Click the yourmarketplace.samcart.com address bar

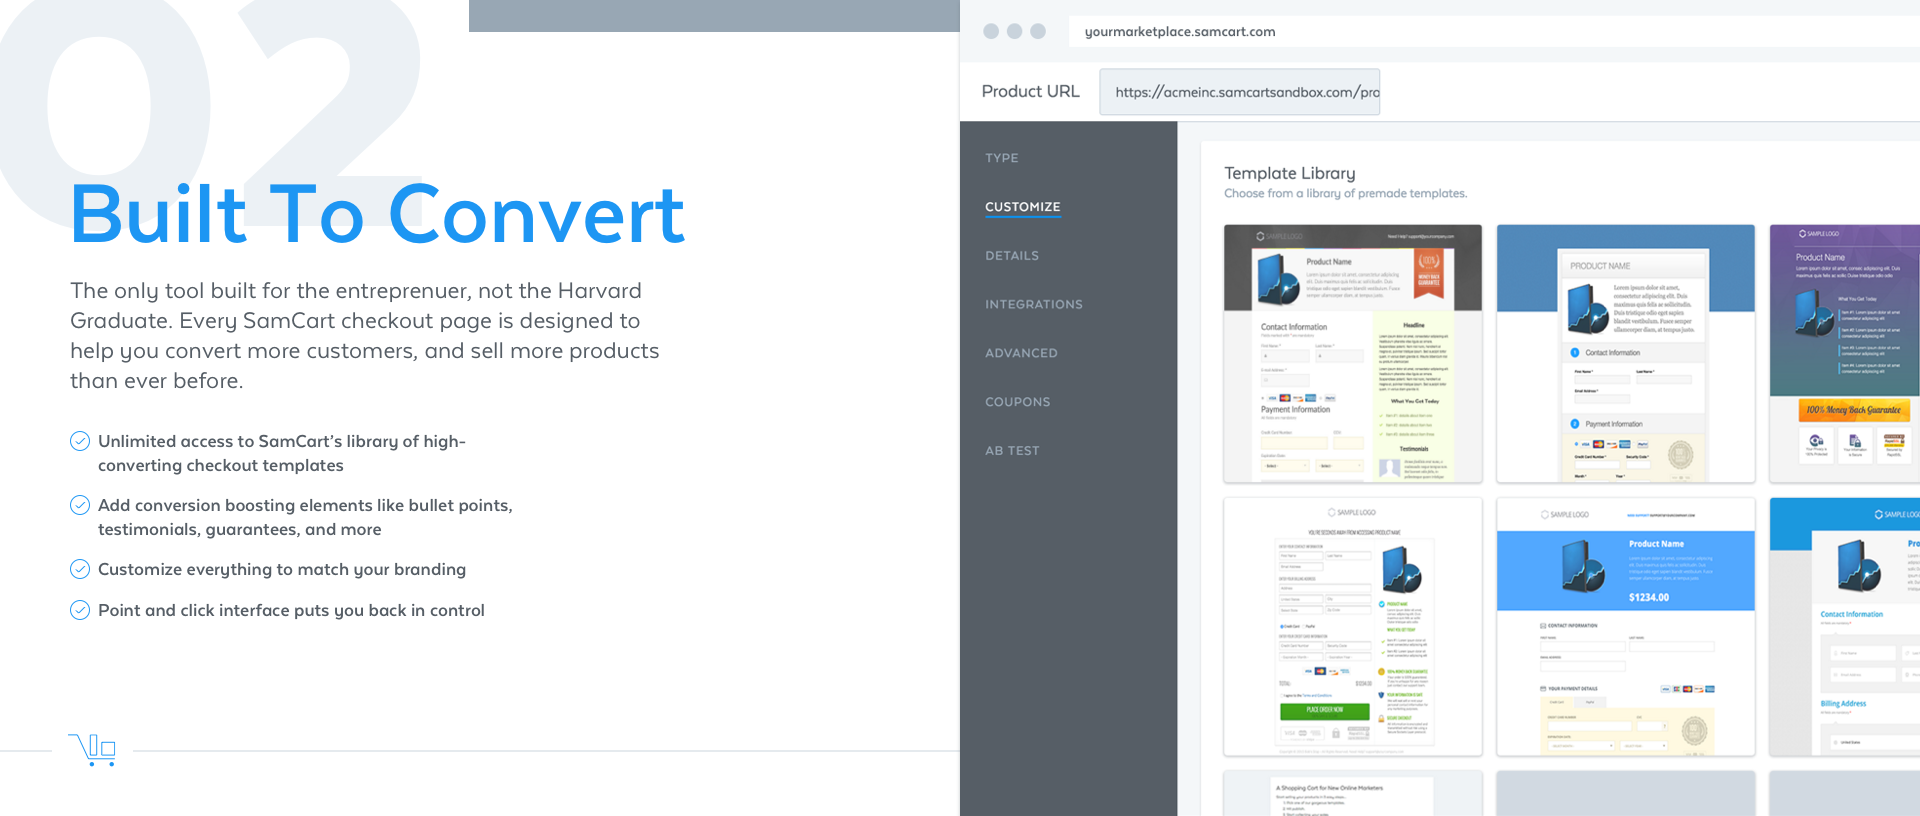pos(1494,32)
